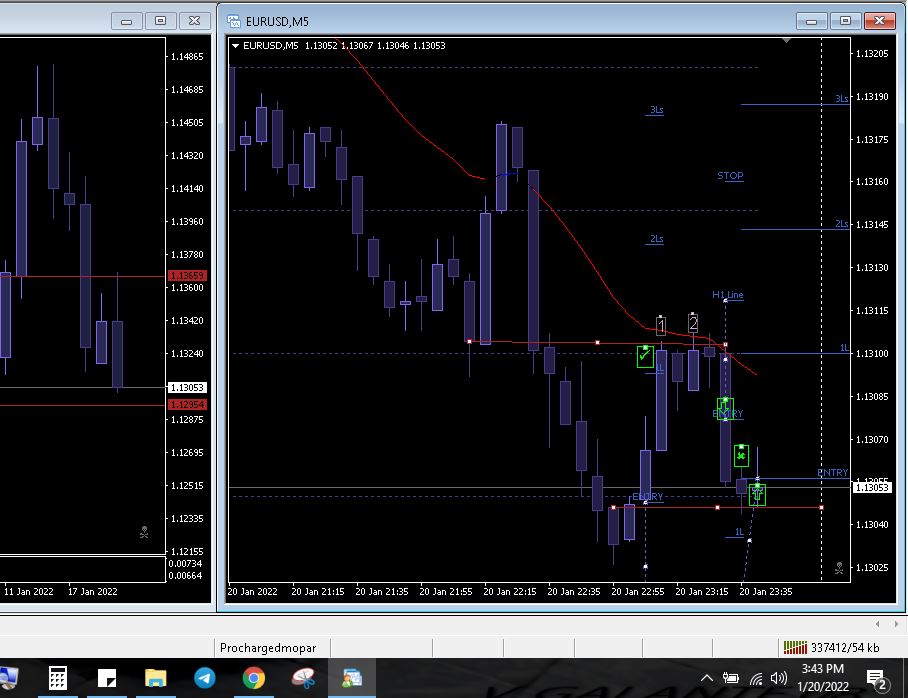Select the green X mark icon on chart
908x698 pixels.
coord(741,456)
